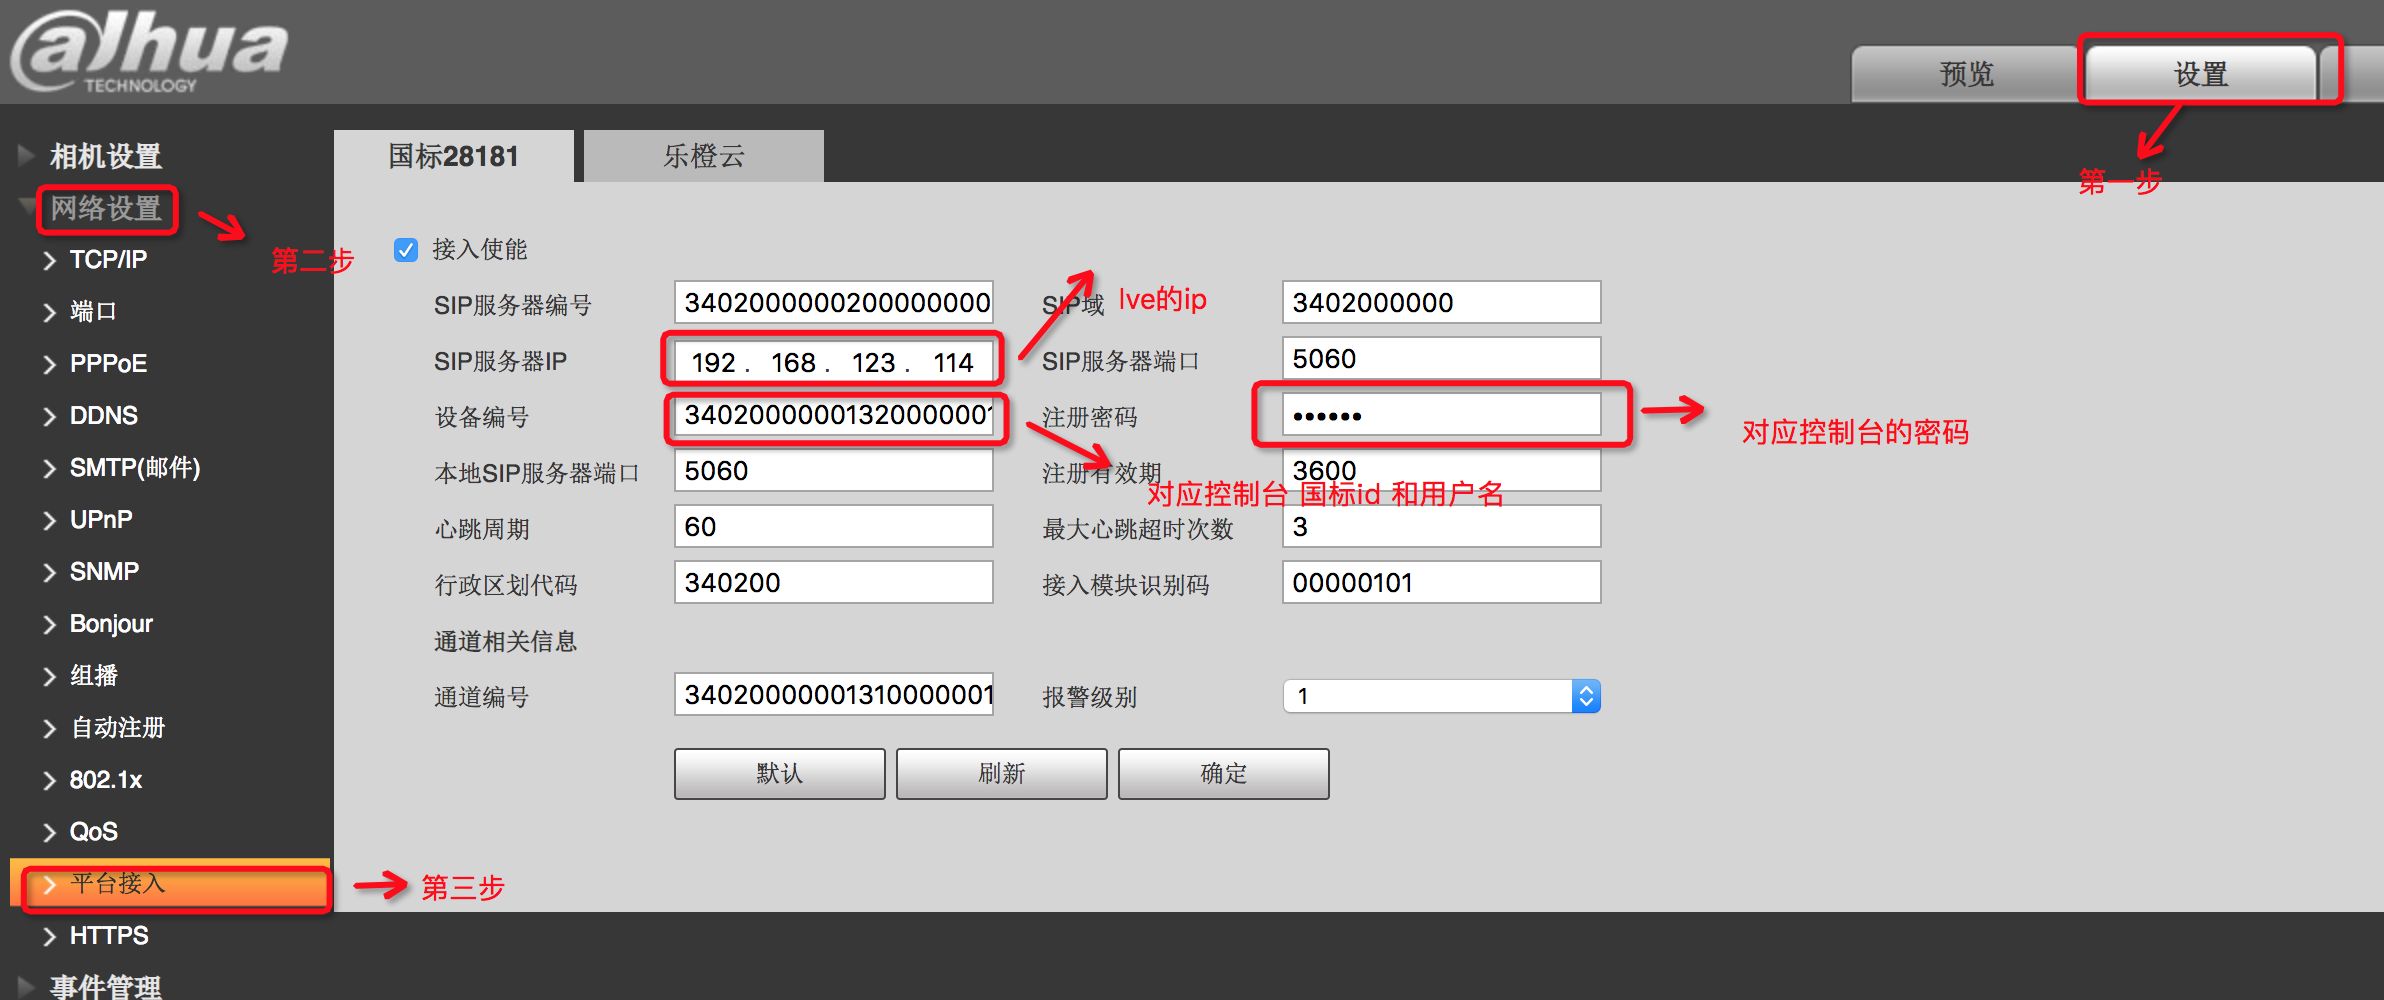The image size is (2384, 1000).
Task: Open the SNMP settings page
Action: pos(104,572)
